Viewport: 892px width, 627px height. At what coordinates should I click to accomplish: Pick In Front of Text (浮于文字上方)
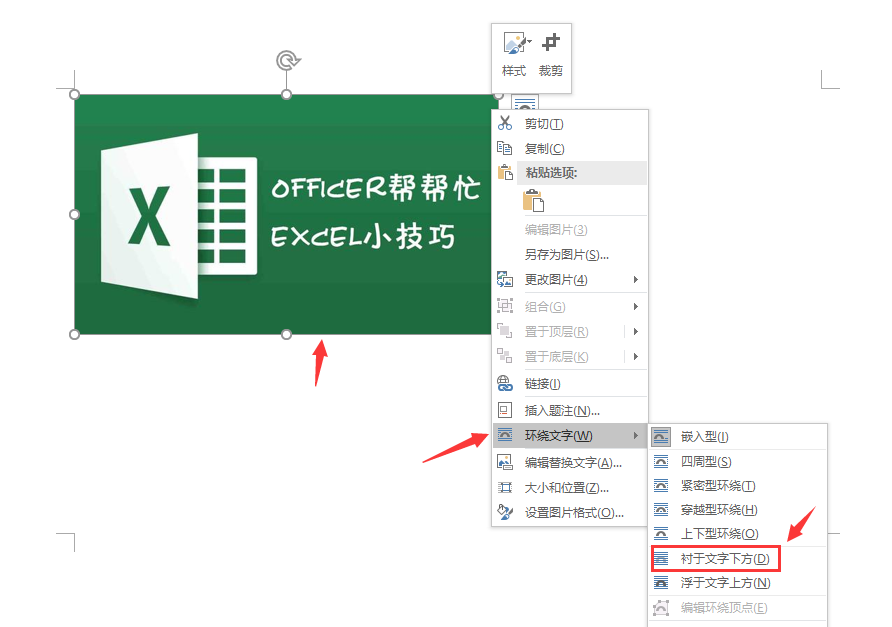tap(724, 582)
